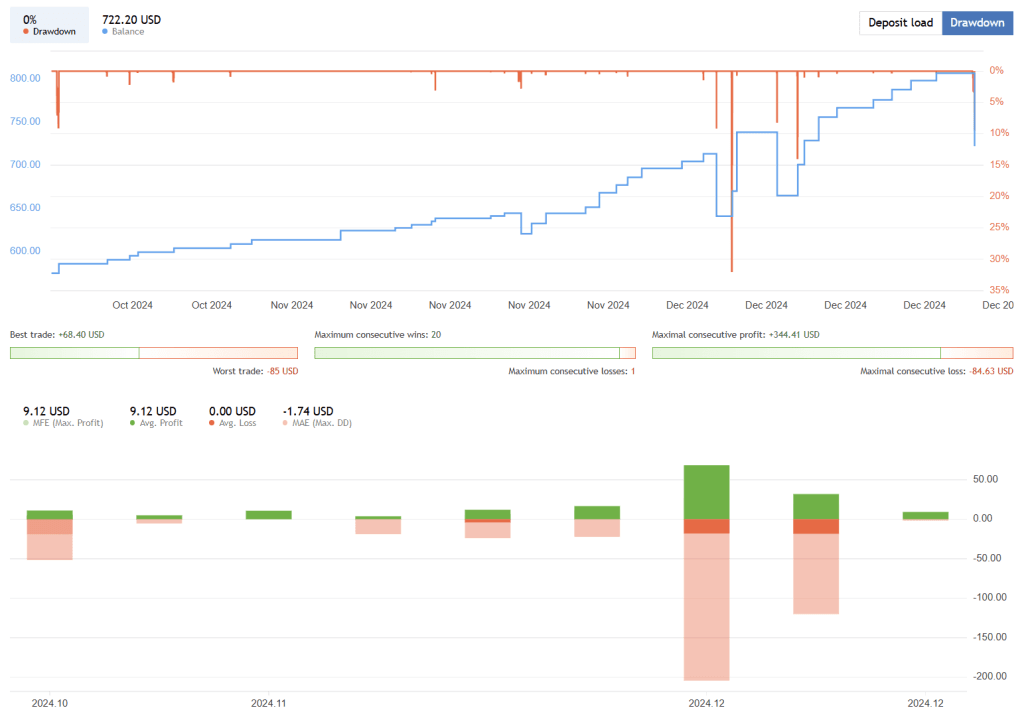Image resolution: width=1024 pixels, height=716 pixels.
Task: Switch to the Deposit load view
Action: 900,23
